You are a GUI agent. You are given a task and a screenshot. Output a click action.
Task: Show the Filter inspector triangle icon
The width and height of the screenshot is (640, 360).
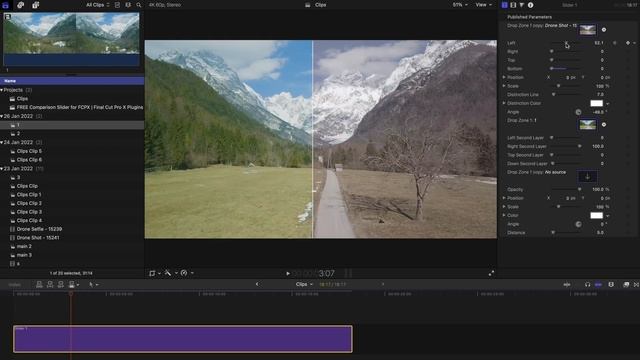coord(522,5)
